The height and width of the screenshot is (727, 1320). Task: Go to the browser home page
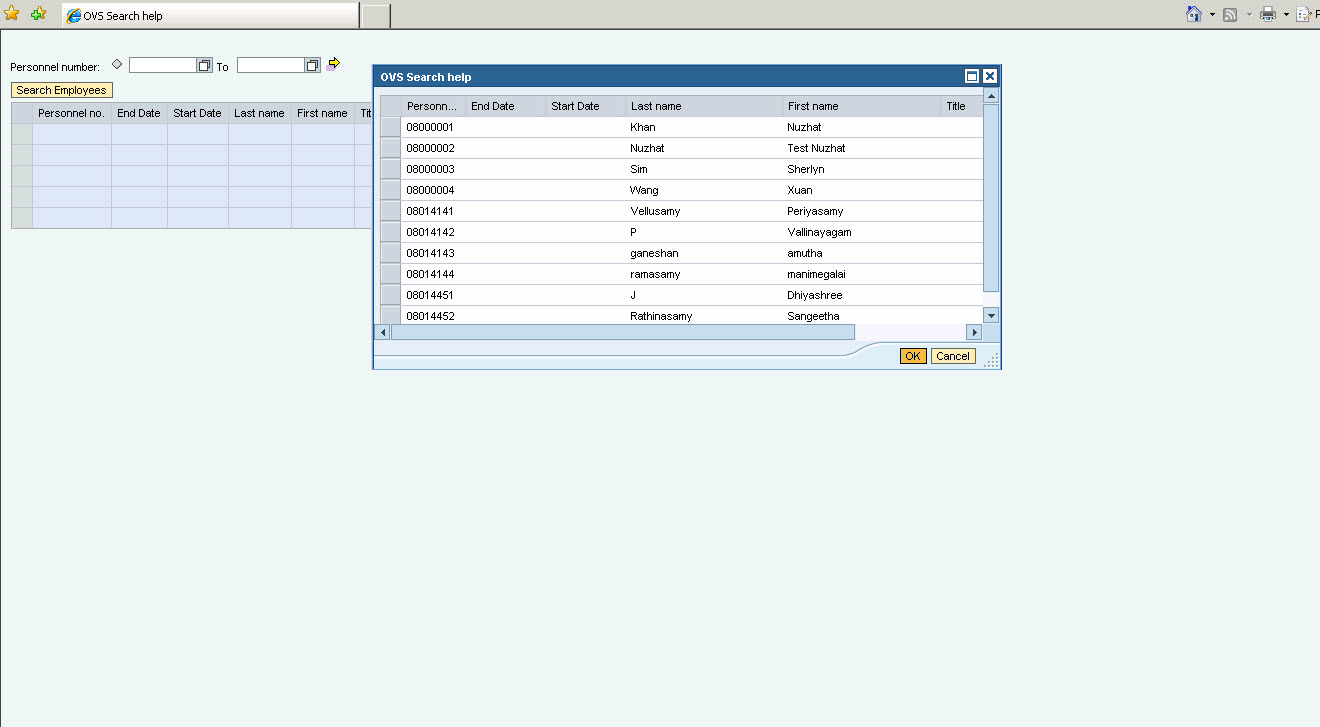(1194, 14)
